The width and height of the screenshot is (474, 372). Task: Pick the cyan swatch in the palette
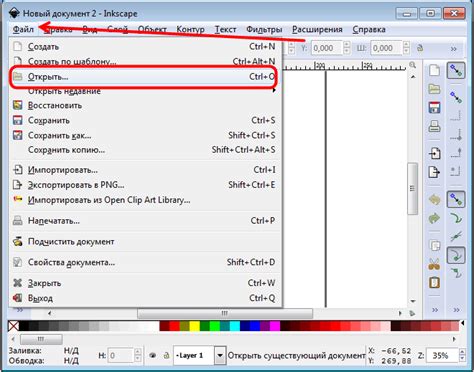point(235,326)
